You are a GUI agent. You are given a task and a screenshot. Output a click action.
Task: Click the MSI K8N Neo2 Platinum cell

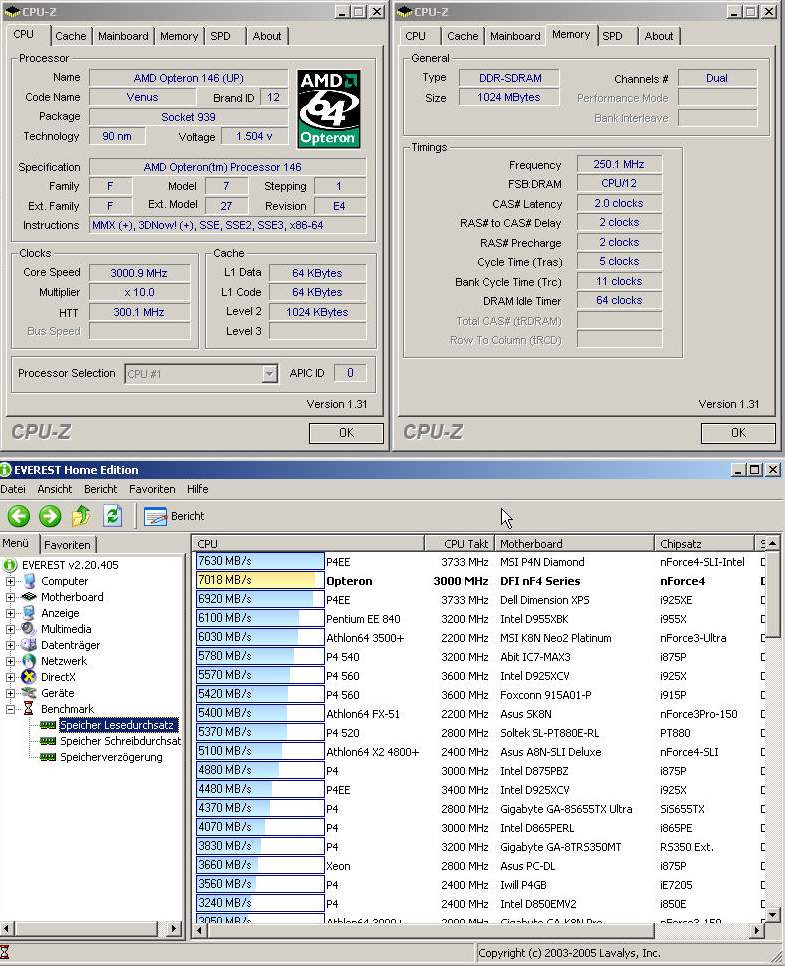[x=556, y=638]
